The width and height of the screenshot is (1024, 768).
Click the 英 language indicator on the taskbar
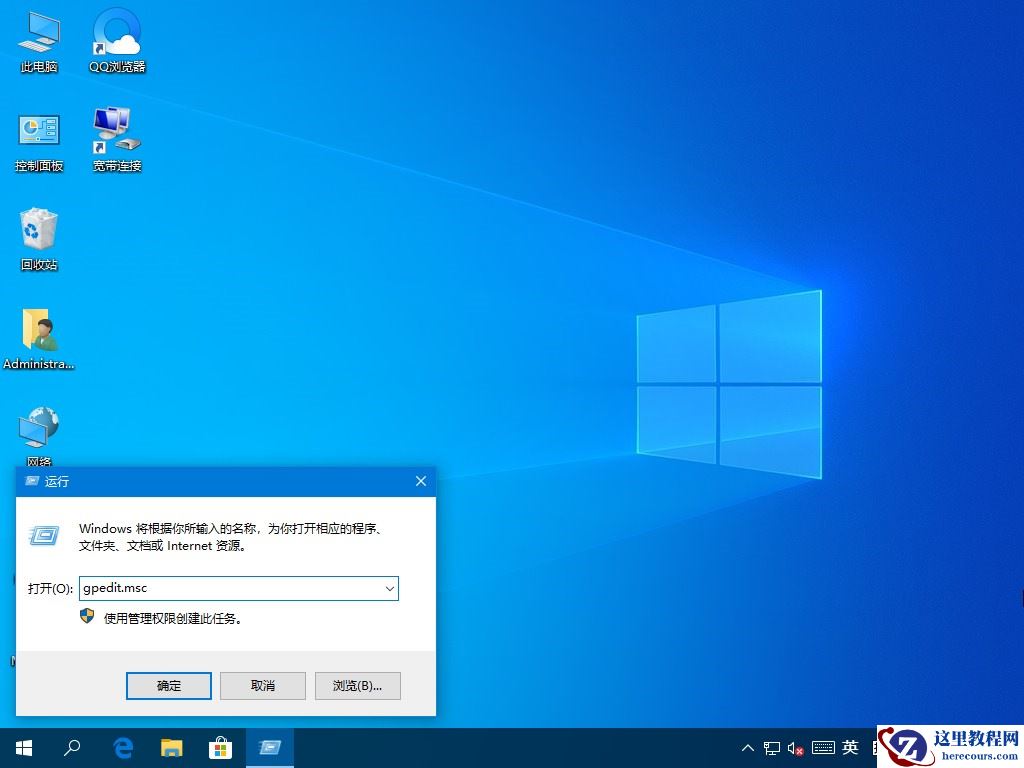point(849,747)
